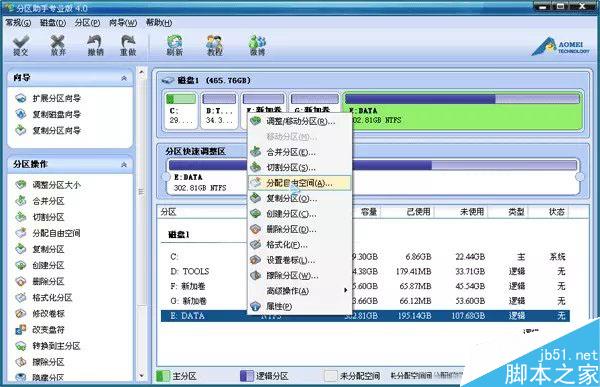Select 合并分区 in the sidebar
The image size is (600, 387).
40,201
